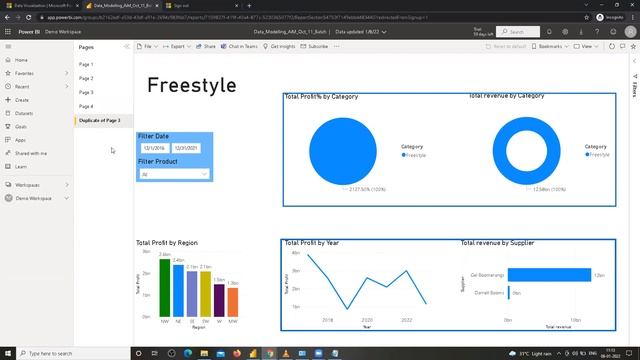The width and height of the screenshot is (640, 360).
Task: Open Firefox from the taskbar
Action: pos(237,353)
